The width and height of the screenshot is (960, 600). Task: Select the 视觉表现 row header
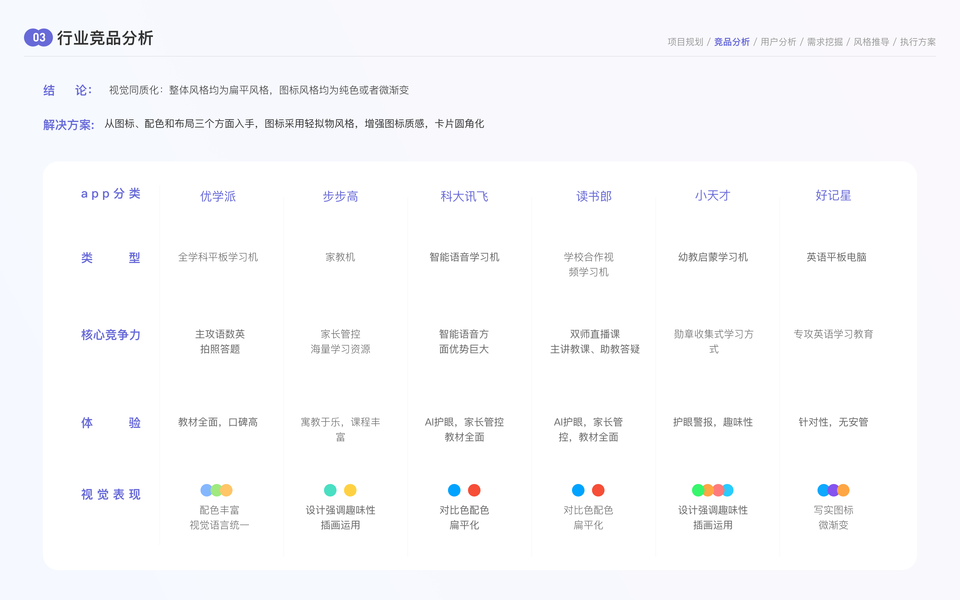pyautogui.click(x=111, y=494)
